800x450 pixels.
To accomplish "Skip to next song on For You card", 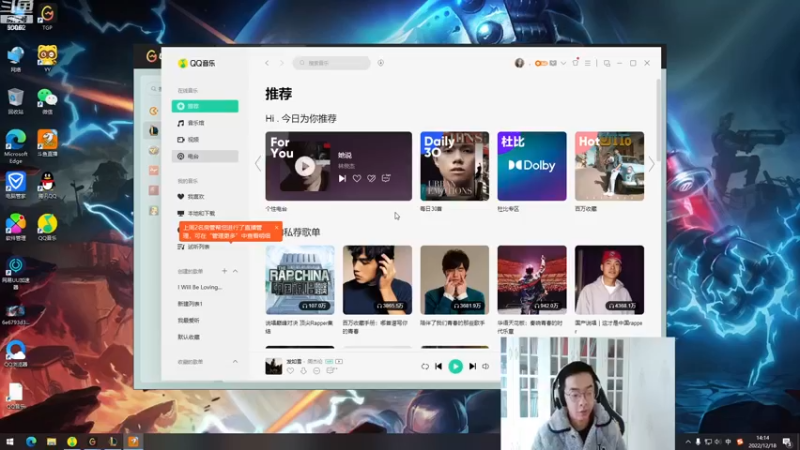I will 342,178.
